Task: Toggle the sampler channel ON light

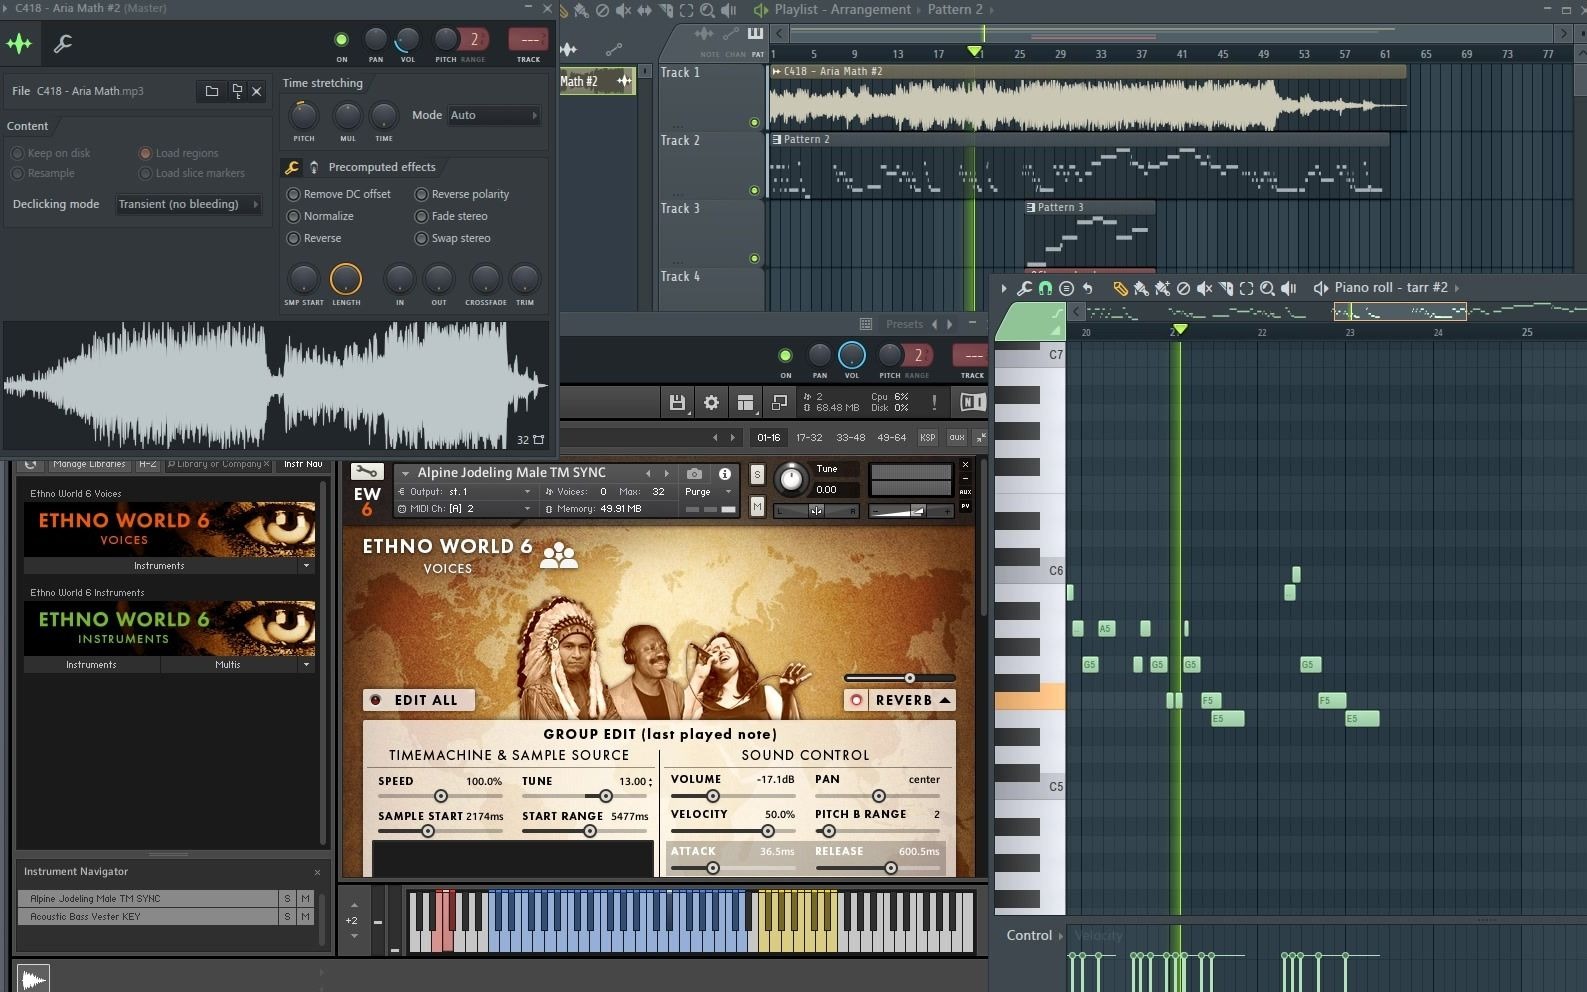Action: [x=341, y=40]
